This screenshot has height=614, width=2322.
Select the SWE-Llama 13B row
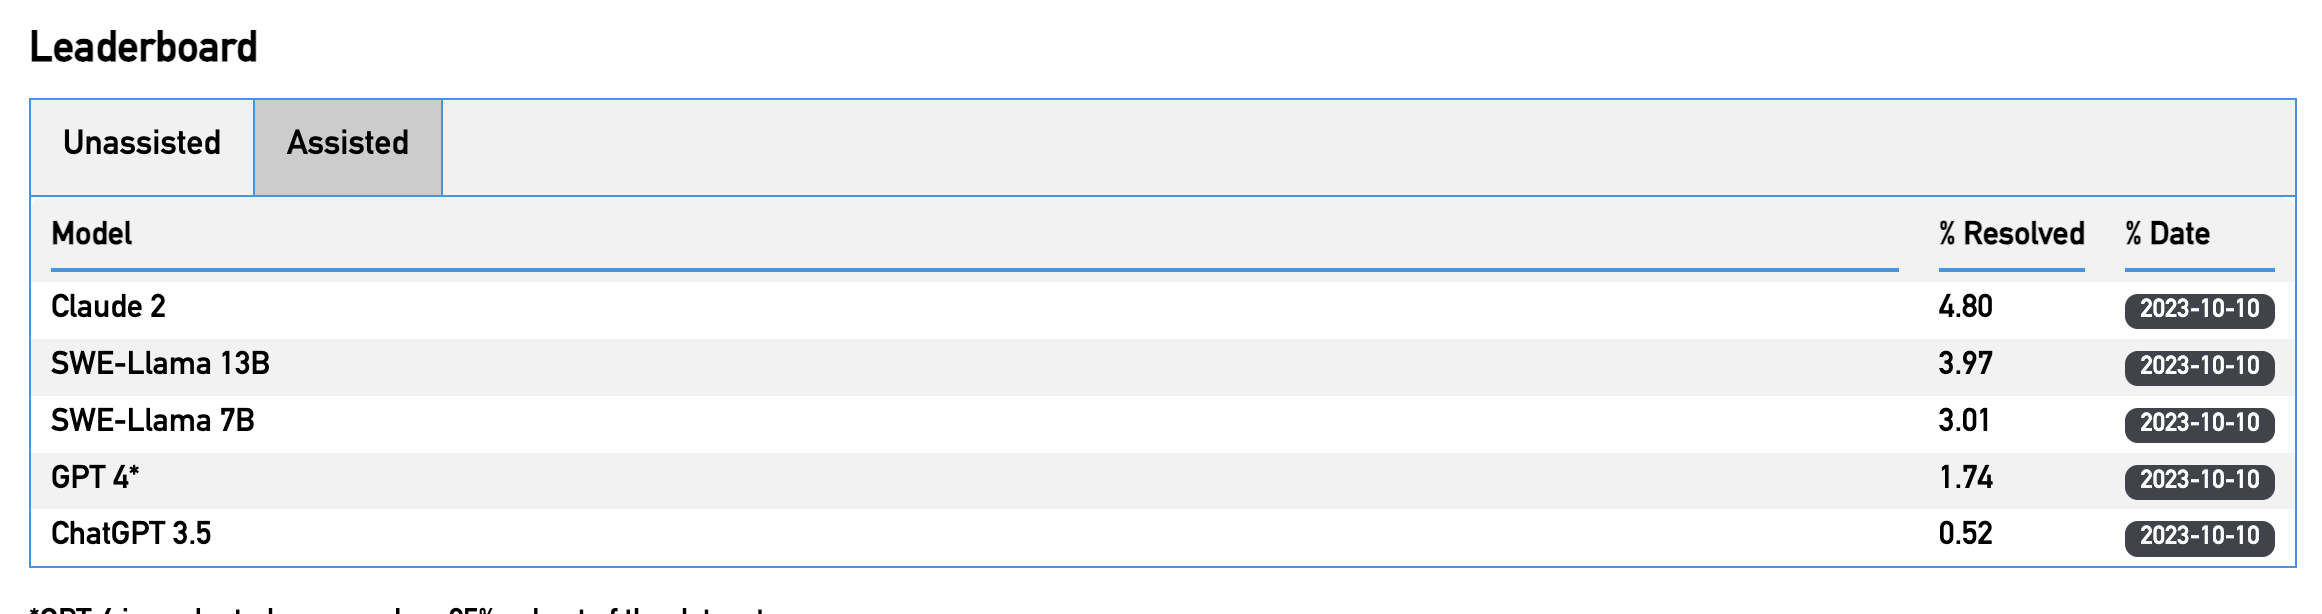pyautogui.click(x=160, y=364)
